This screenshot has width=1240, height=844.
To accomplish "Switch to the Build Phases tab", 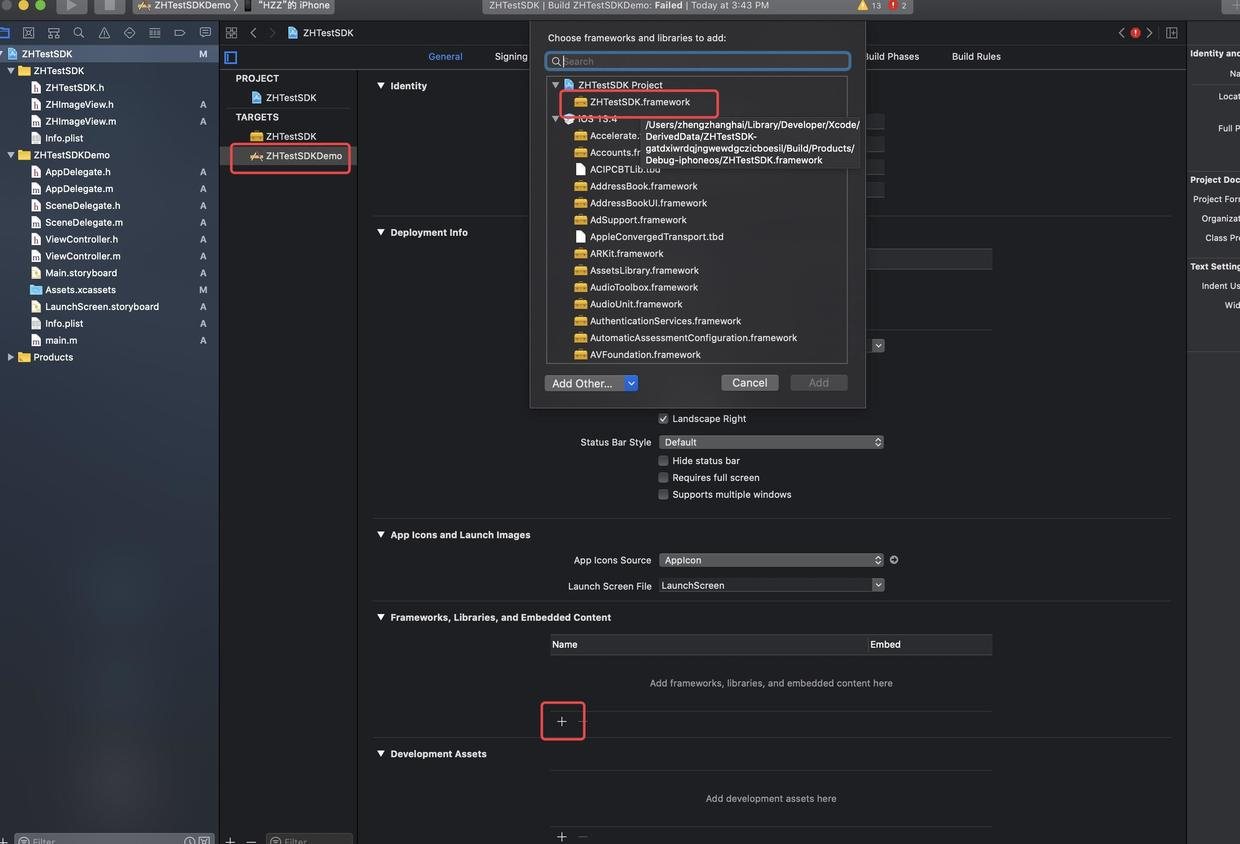I will click(889, 57).
